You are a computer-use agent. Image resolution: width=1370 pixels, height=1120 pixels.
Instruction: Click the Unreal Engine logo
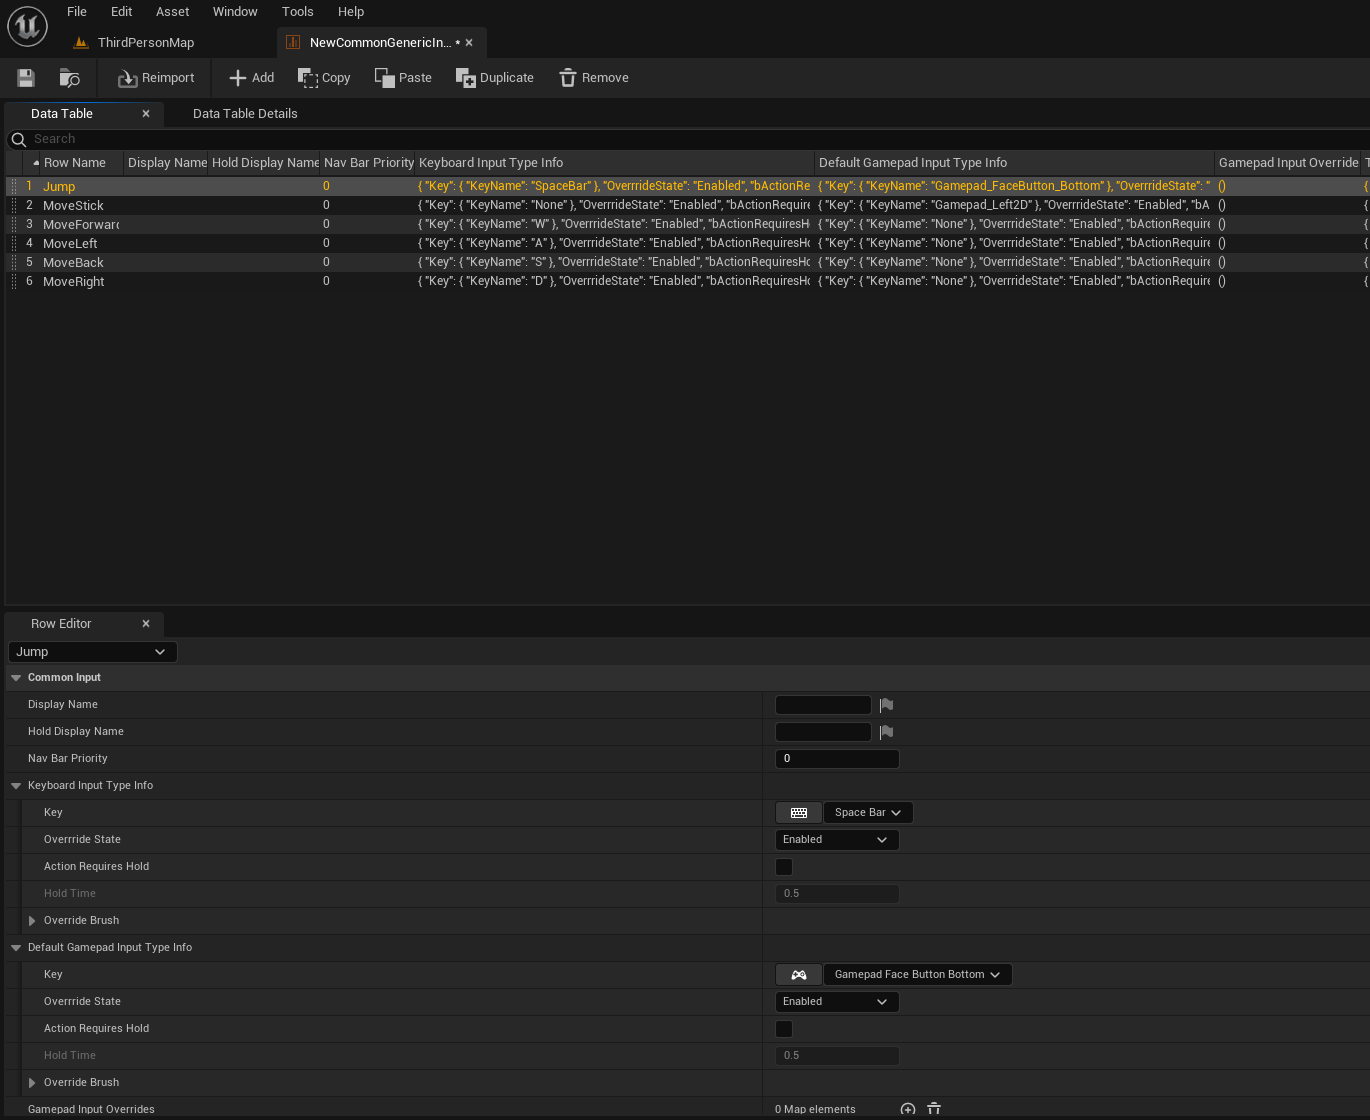pyautogui.click(x=26, y=26)
